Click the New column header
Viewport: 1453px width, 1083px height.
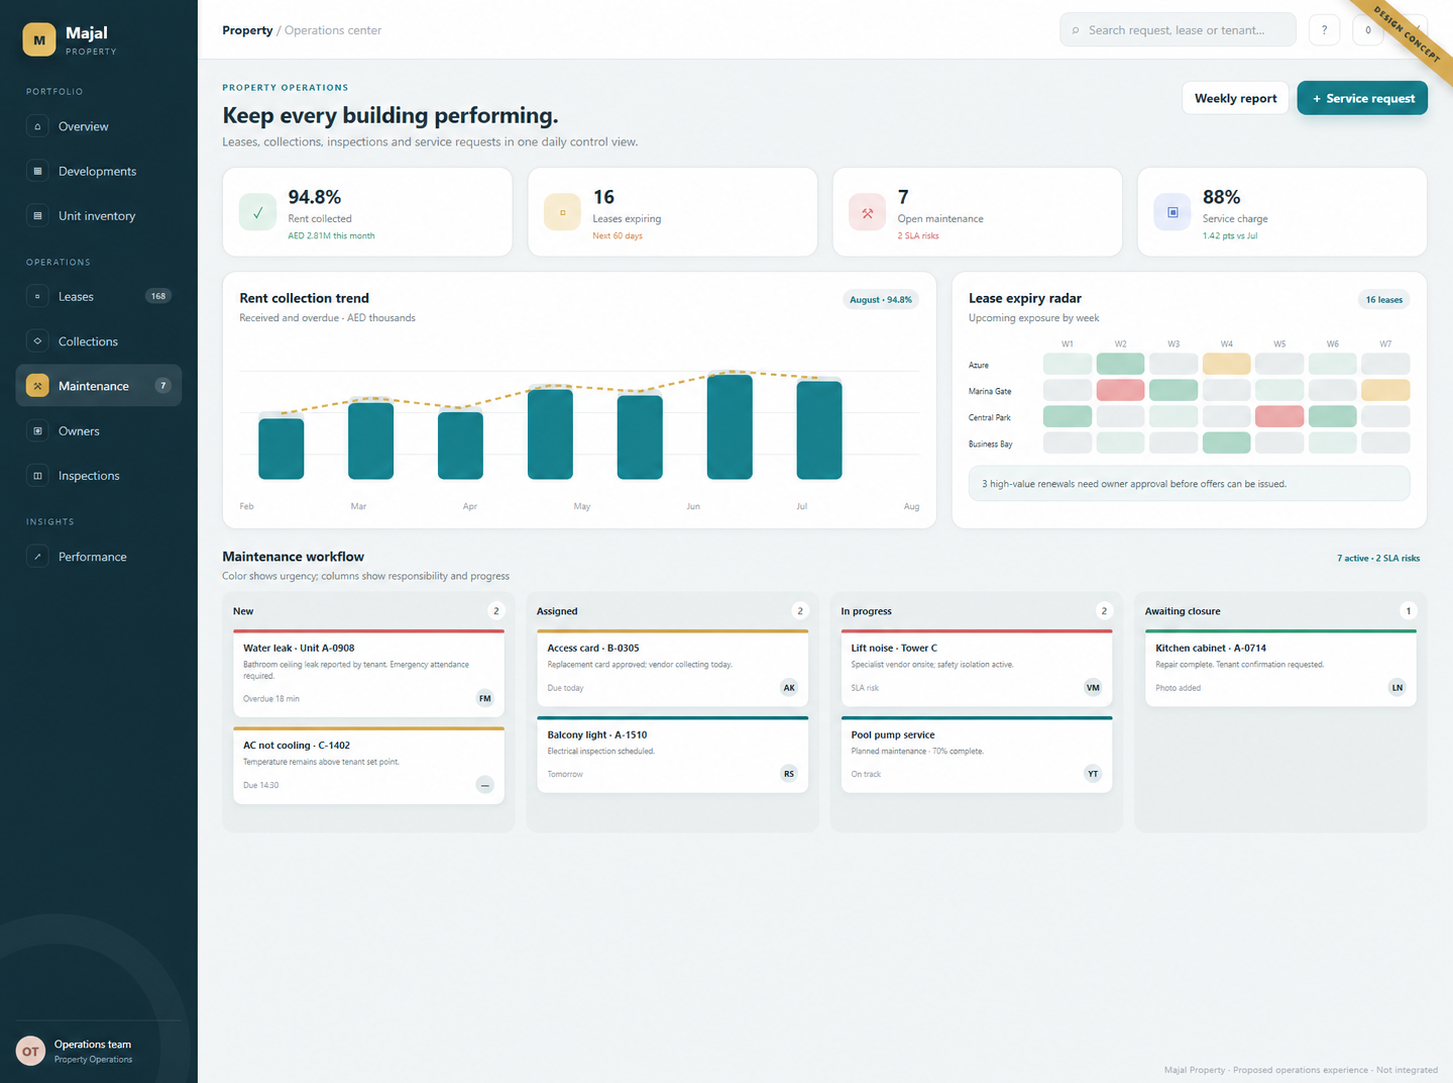coord(243,611)
